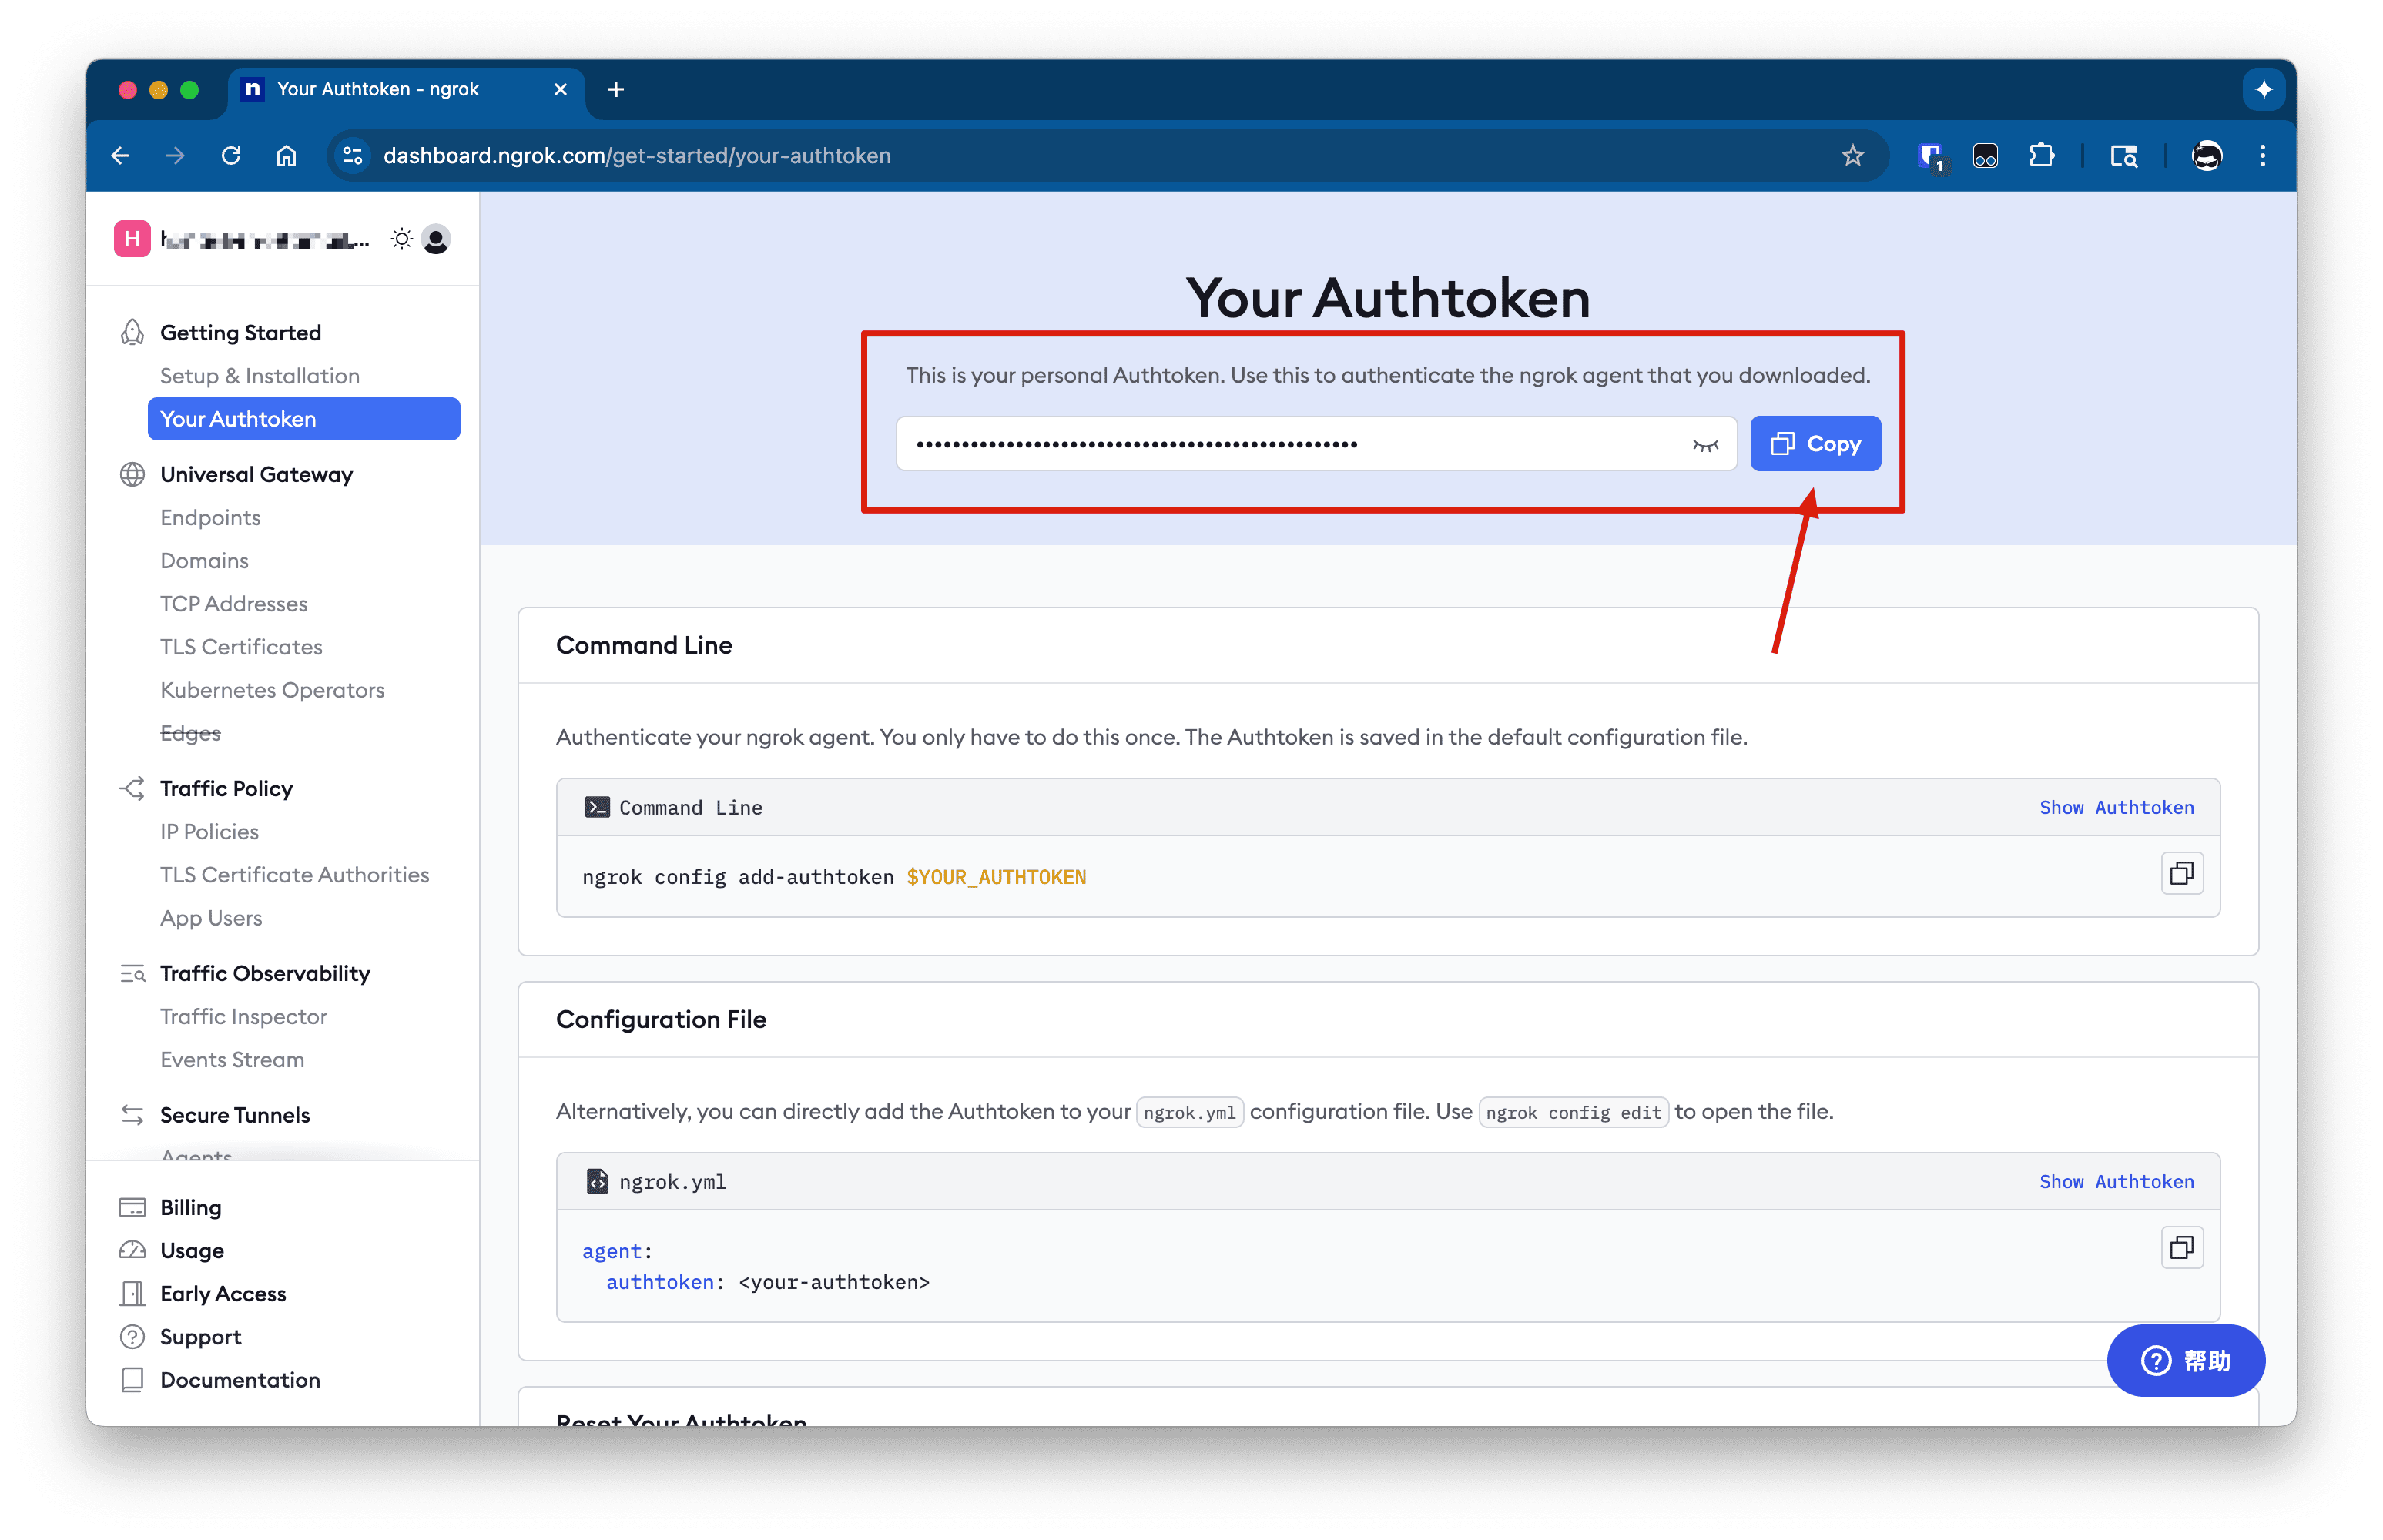Screen dimensions: 2383x1540
Task: Close the Your Authtoken browser tab
Action: point(561,90)
